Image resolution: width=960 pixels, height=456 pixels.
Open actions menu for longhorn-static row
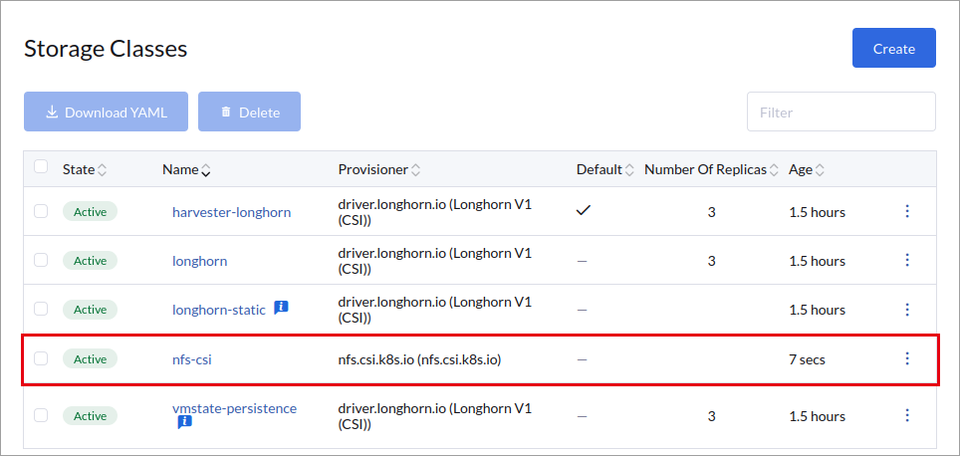pyautogui.click(x=907, y=309)
